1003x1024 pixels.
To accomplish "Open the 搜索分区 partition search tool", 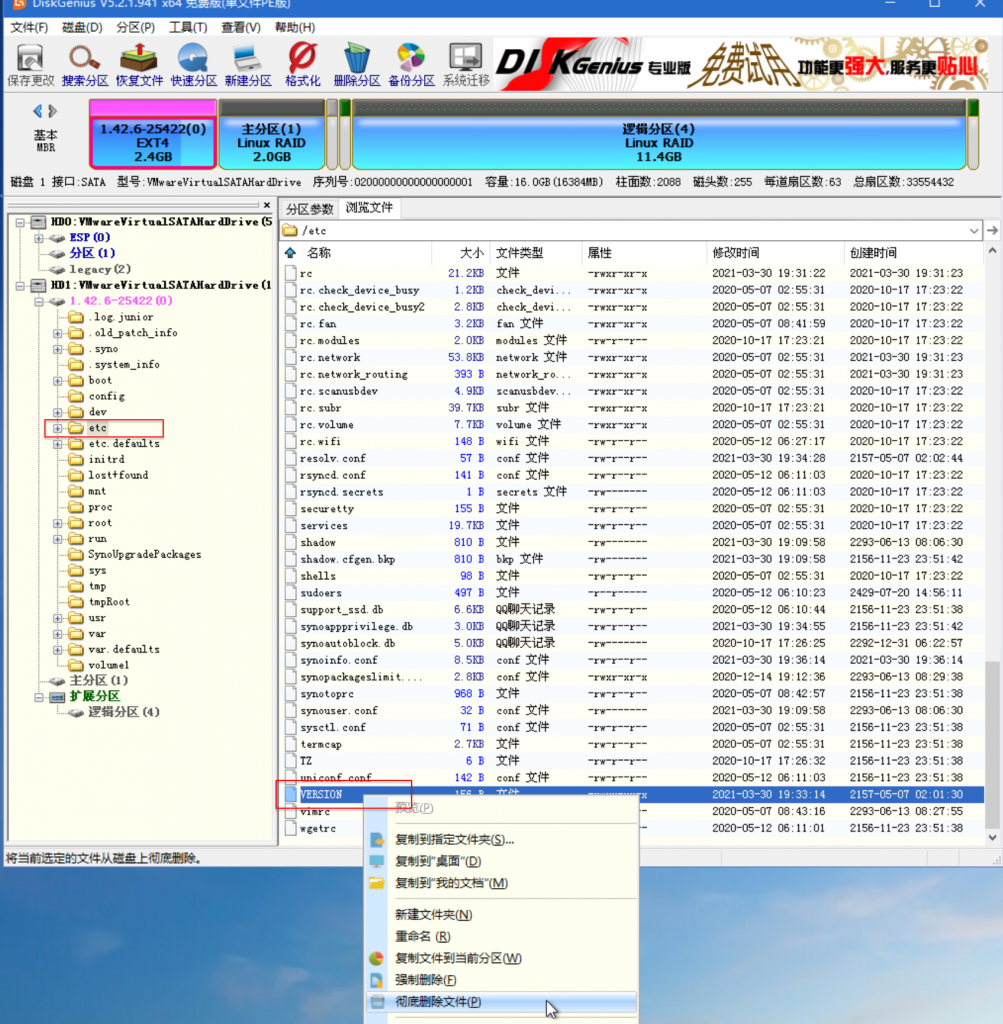I will [x=85, y=65].
